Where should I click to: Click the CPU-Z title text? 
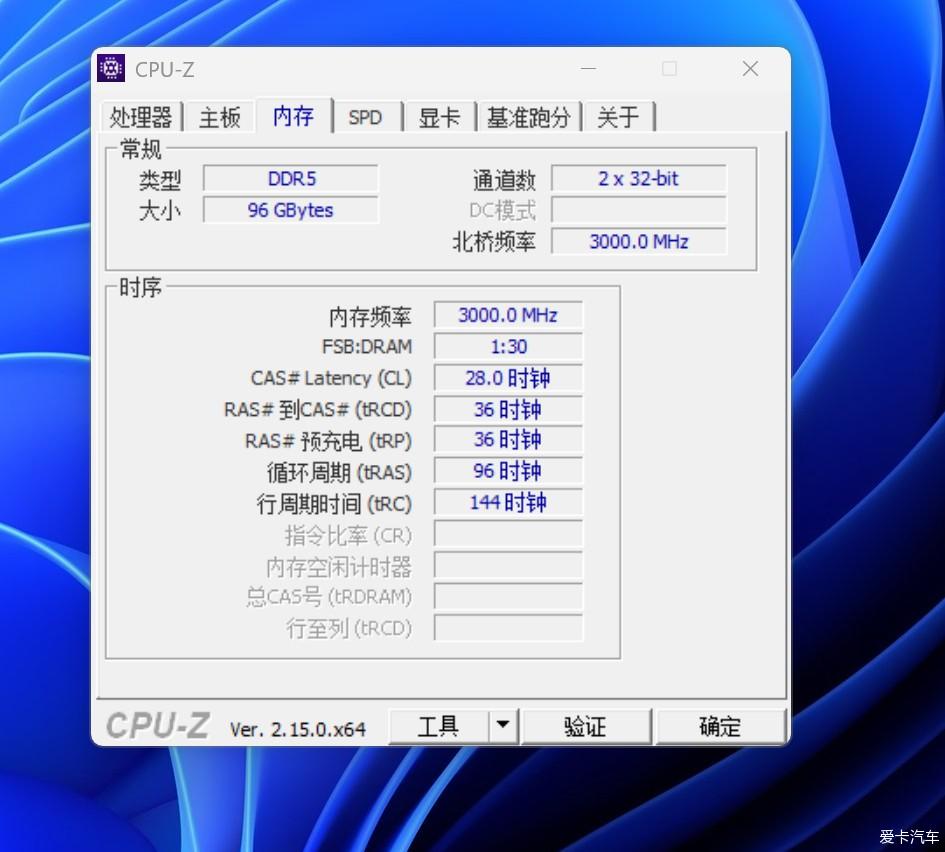click(x=165, y=69)
